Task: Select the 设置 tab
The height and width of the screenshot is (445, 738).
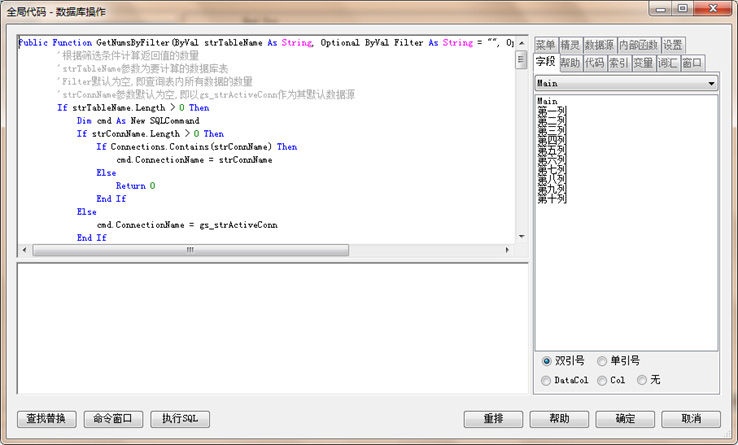Action: point(673,45)
